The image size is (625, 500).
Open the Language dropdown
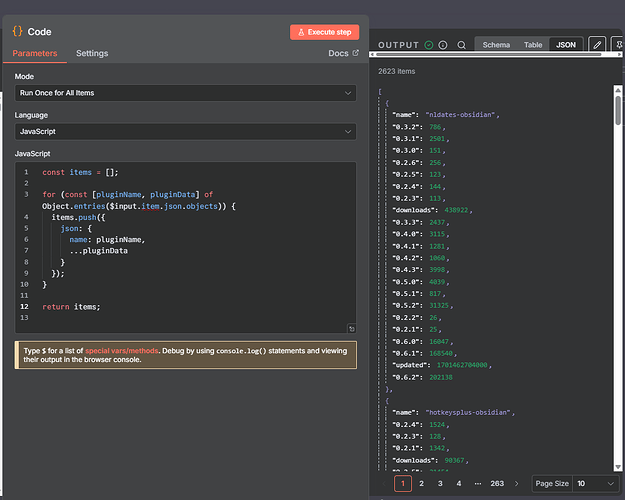185,131
